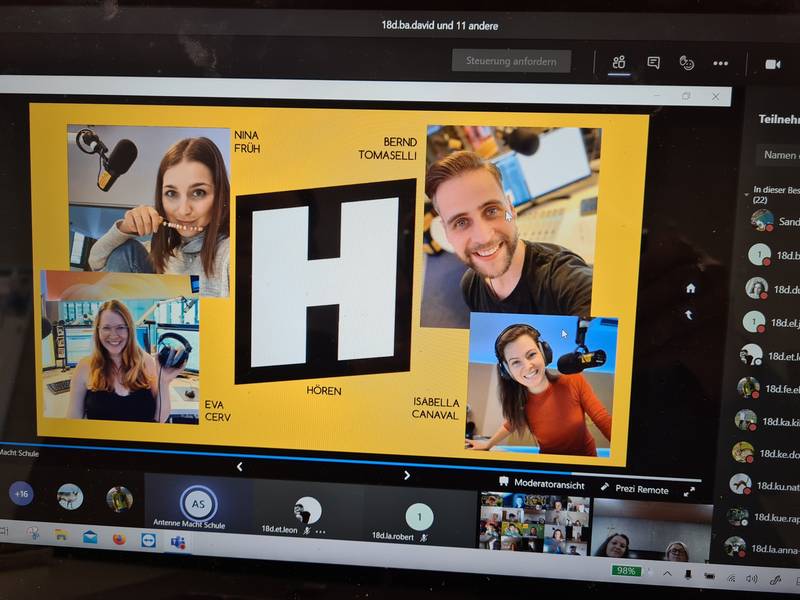Click the Prezi home icon
Viewport: 800px width, 600px height.
pos(691,289)
